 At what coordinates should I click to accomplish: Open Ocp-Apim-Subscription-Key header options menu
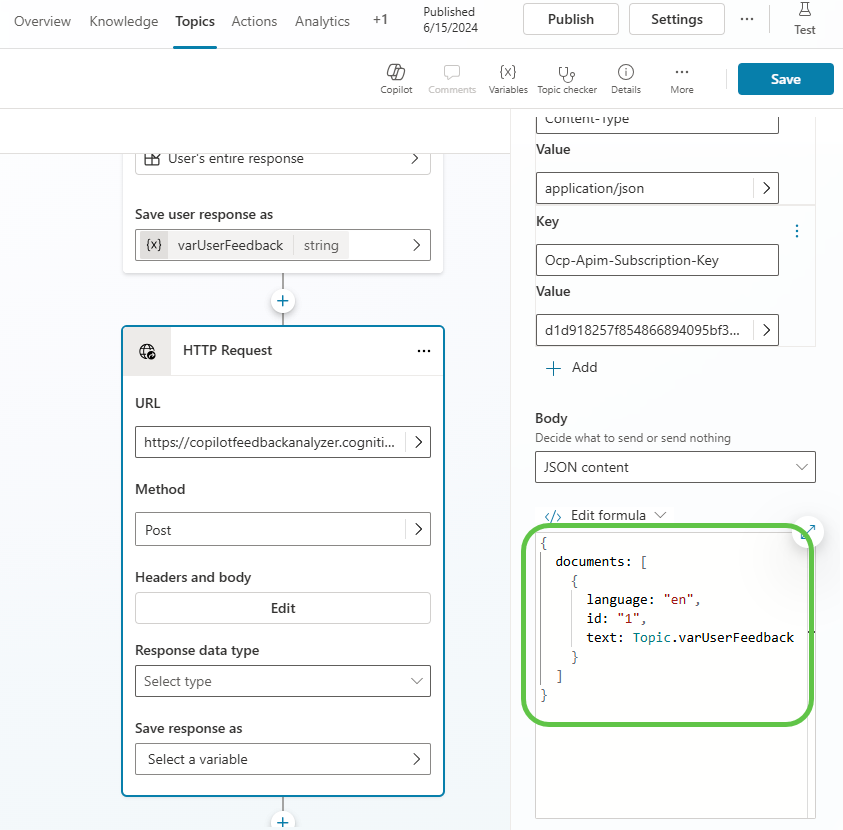797,231
